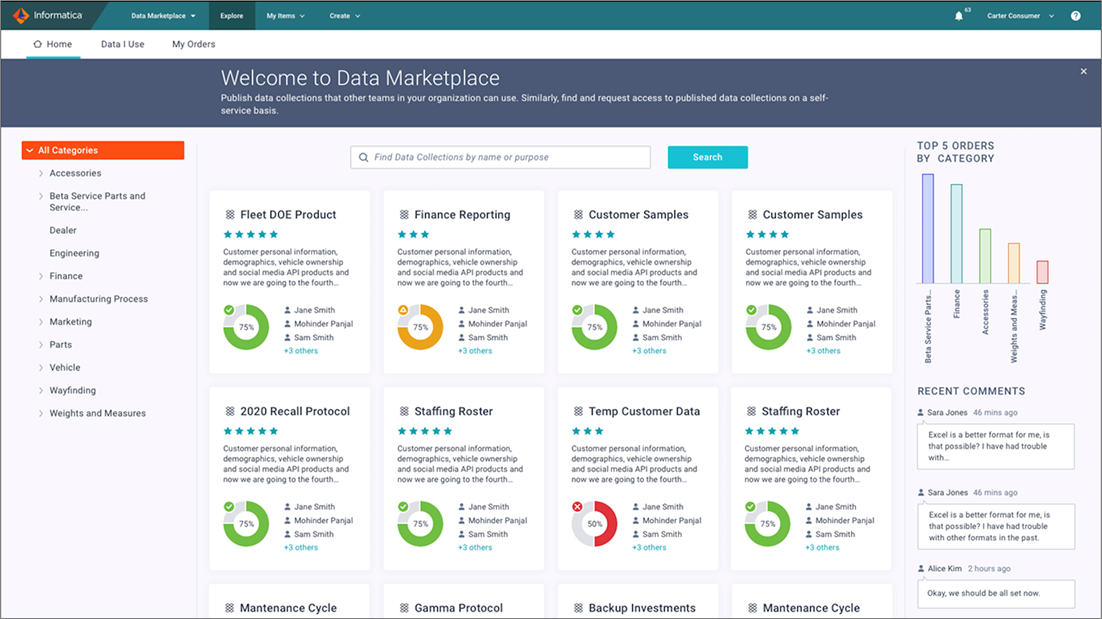The width and height of the screenshot is (1102, 619).
Task: Expand the Wayfinding category
Action: click(x=41, y=390)
